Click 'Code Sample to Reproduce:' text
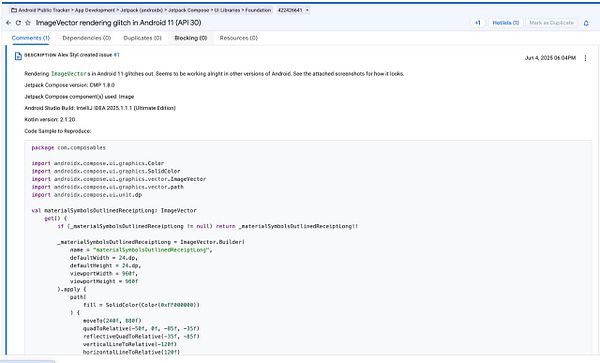This screenshot has height=363, width=600. click(x=58, y=131)
